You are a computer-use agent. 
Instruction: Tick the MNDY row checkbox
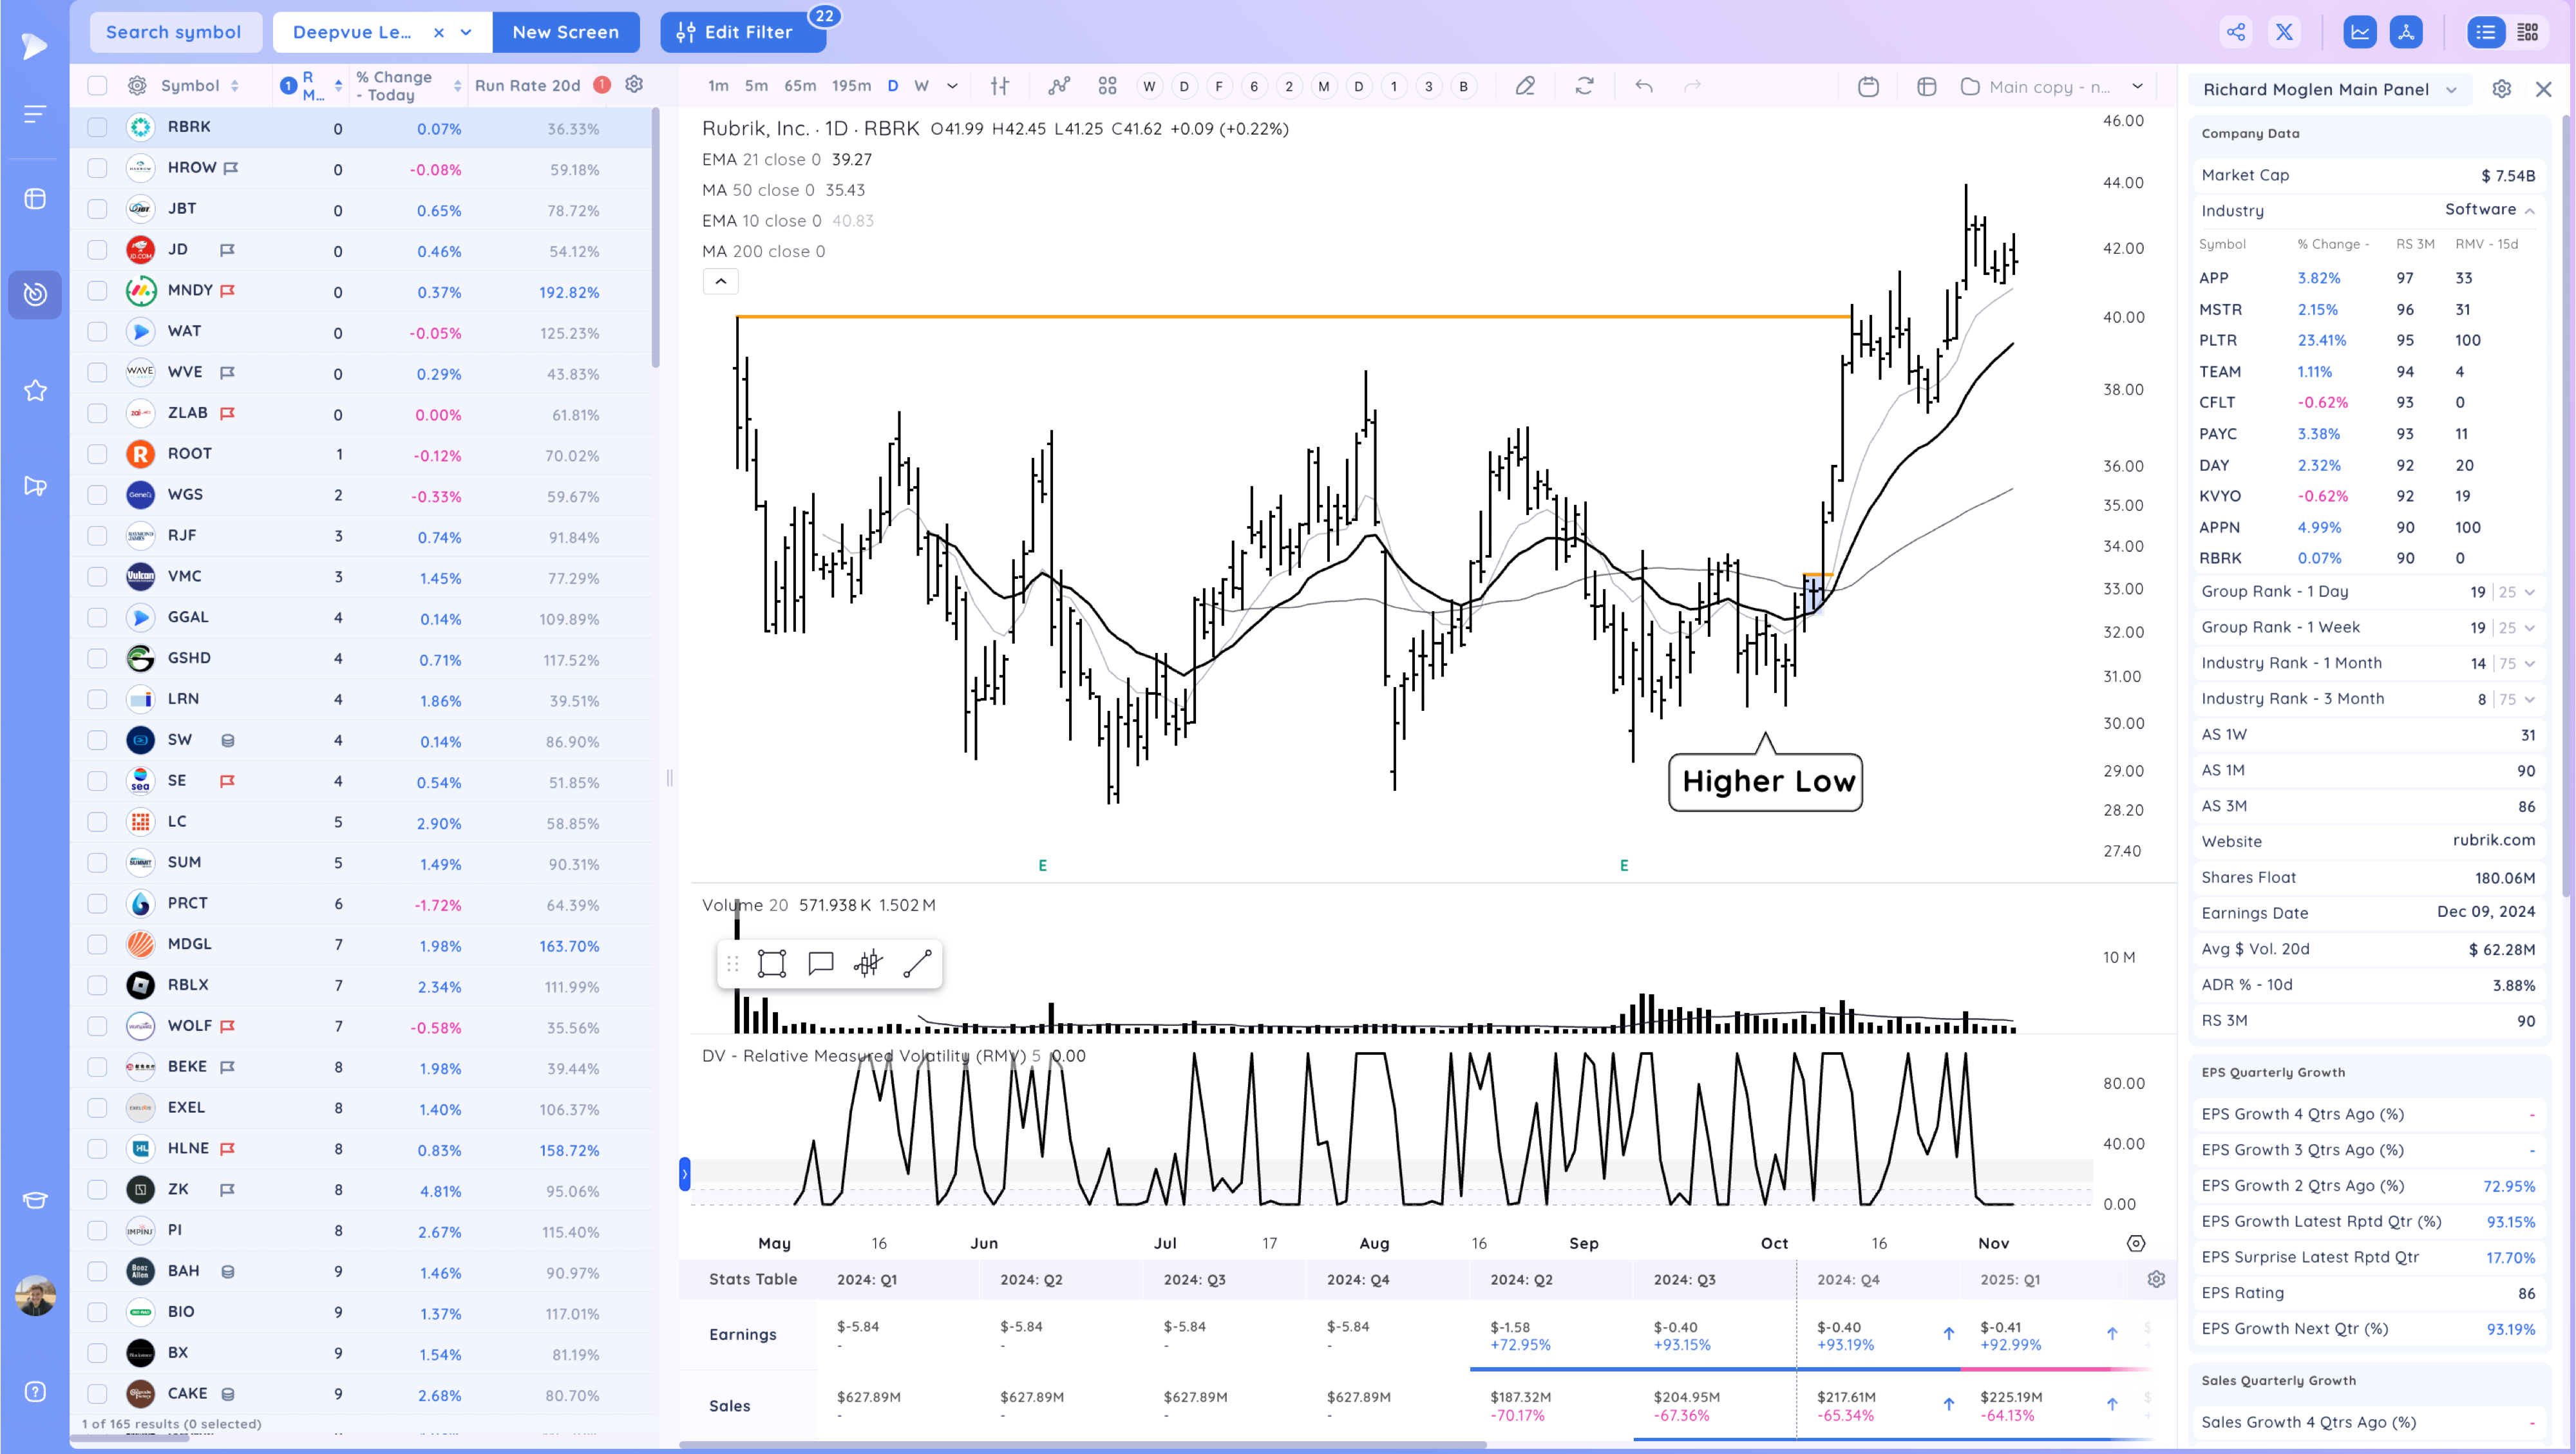click(97, 291)
